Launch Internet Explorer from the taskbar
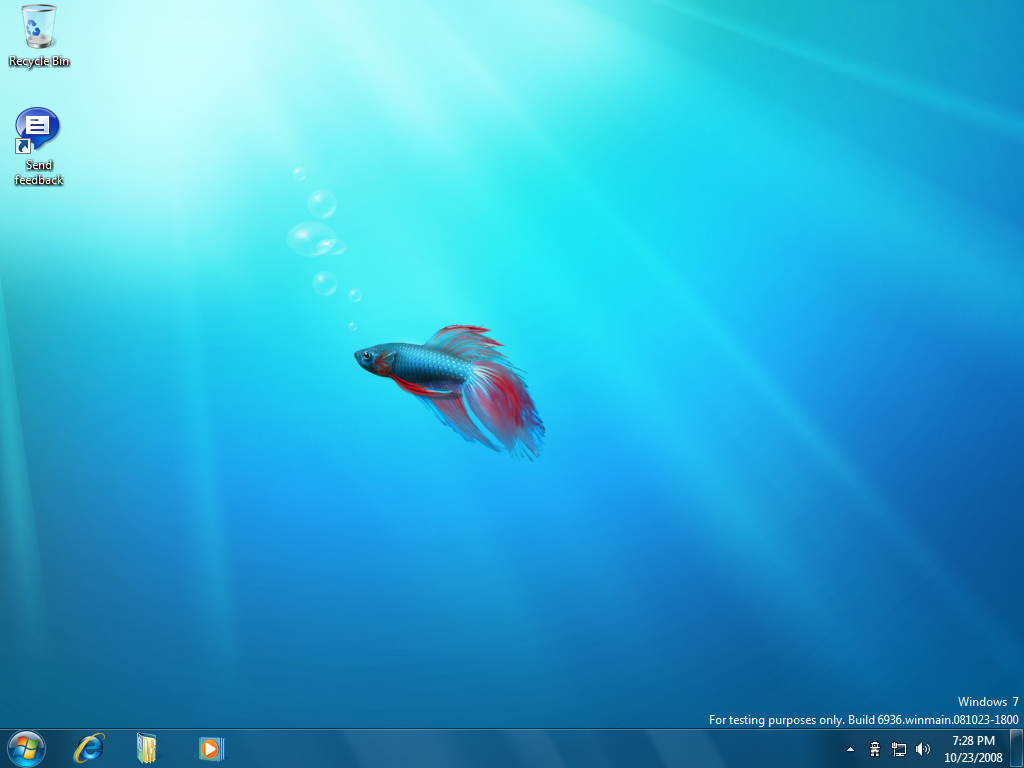 click(89, 748)
